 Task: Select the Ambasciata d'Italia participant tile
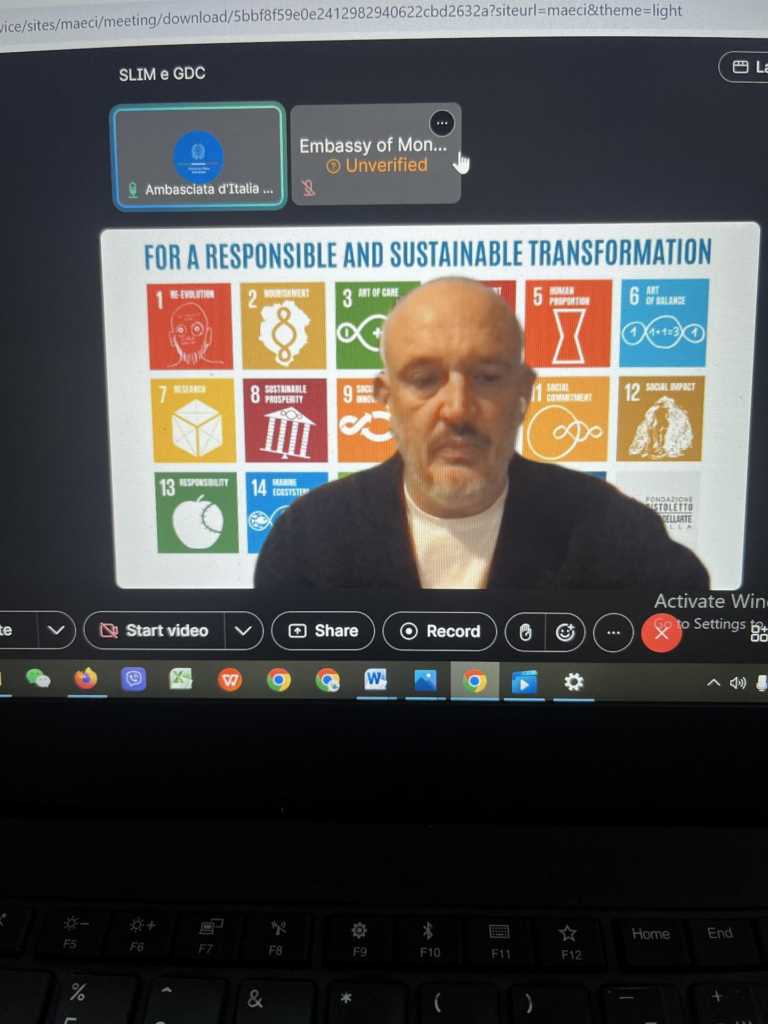pyautogui.click(x=199, y=157)
